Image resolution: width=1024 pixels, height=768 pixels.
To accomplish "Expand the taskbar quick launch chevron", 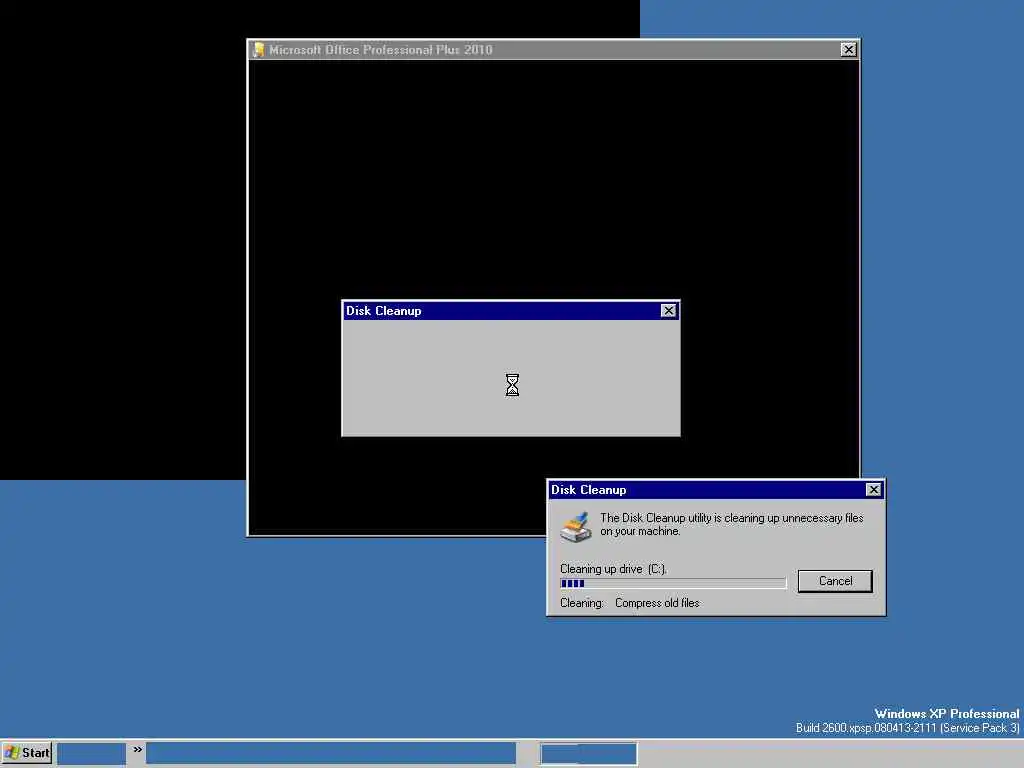I will (137, 749).
